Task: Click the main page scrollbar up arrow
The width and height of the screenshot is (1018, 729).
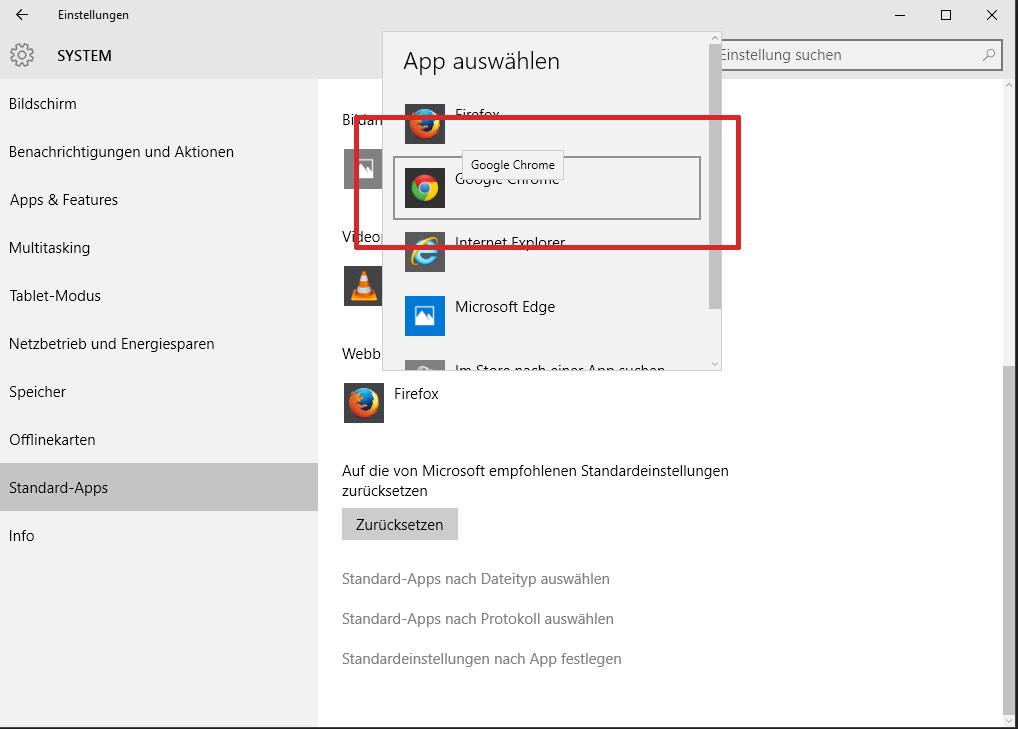Action: click(x=1009, y=85)
